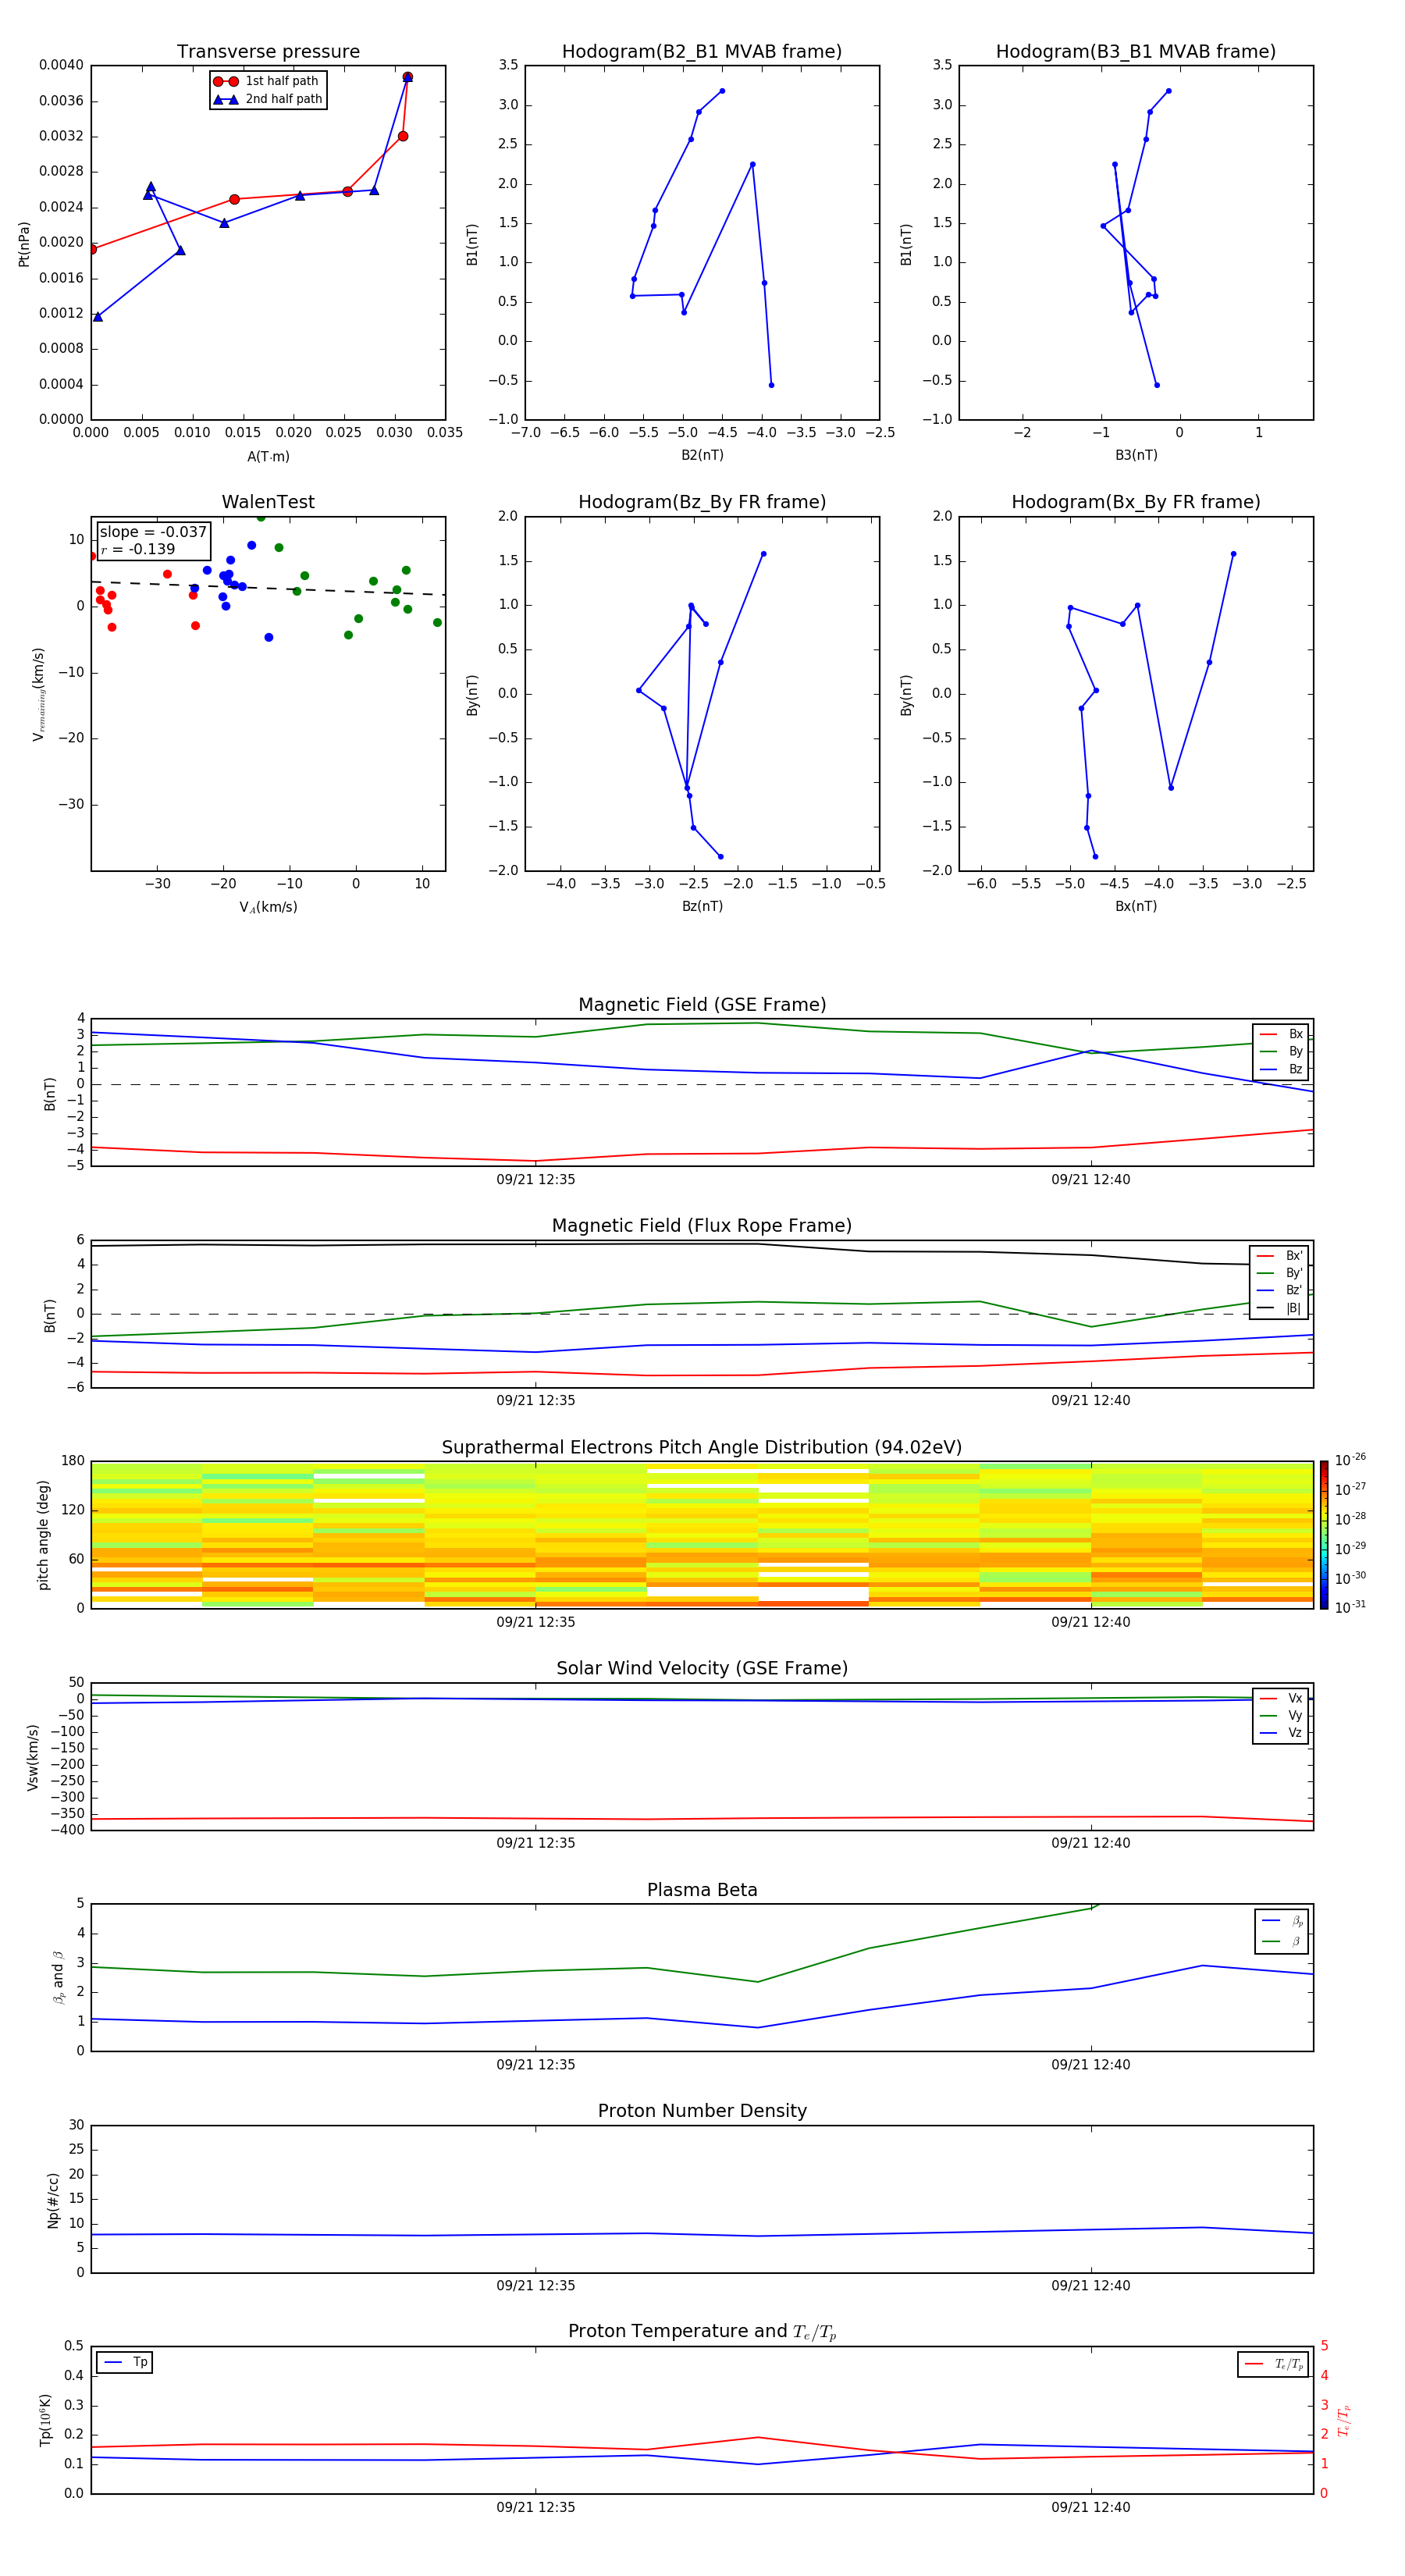Select the βp entry in the Plasma Beta legend
This screenshot has height=2576, width=1405.
1282,1921
